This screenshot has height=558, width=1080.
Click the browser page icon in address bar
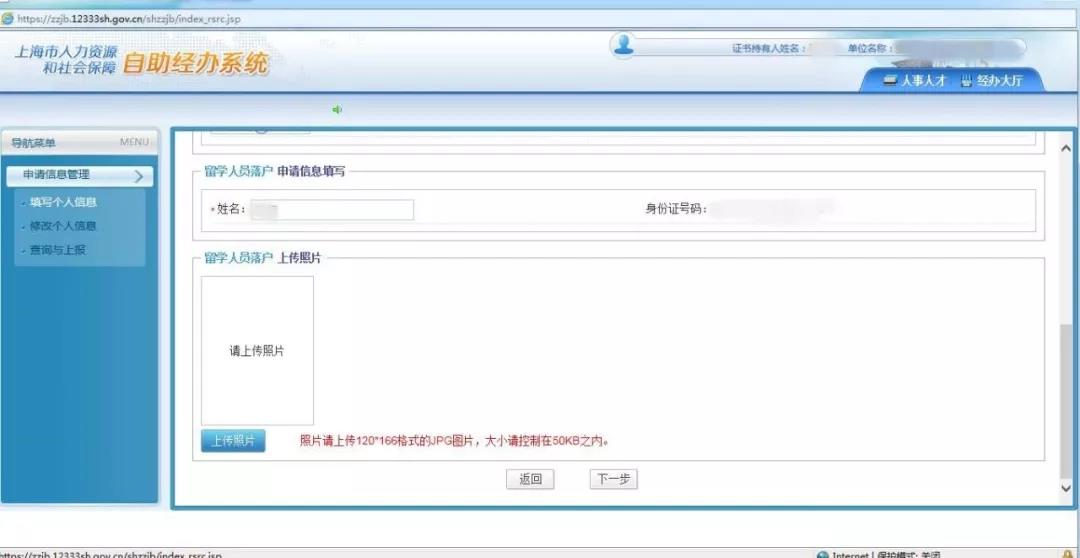[x=8, y=19]
